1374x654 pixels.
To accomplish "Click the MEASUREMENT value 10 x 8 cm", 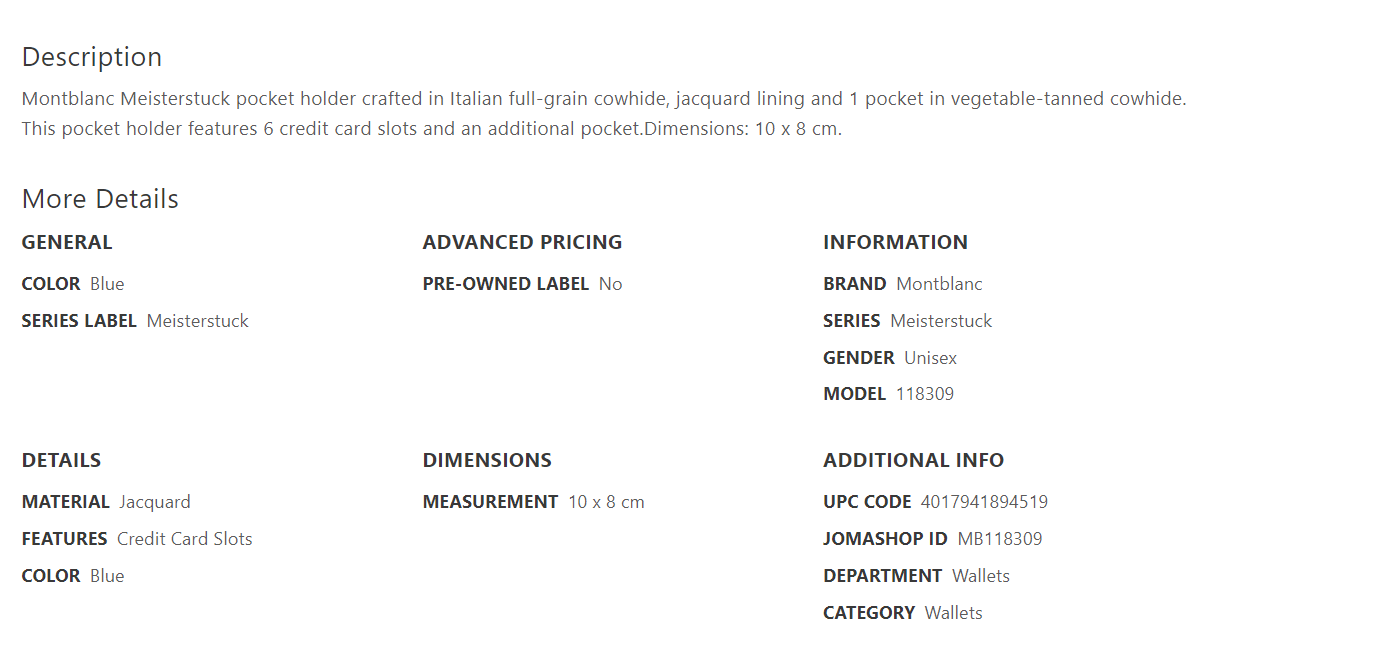I will pyautogui.click(x=606, y=502).
